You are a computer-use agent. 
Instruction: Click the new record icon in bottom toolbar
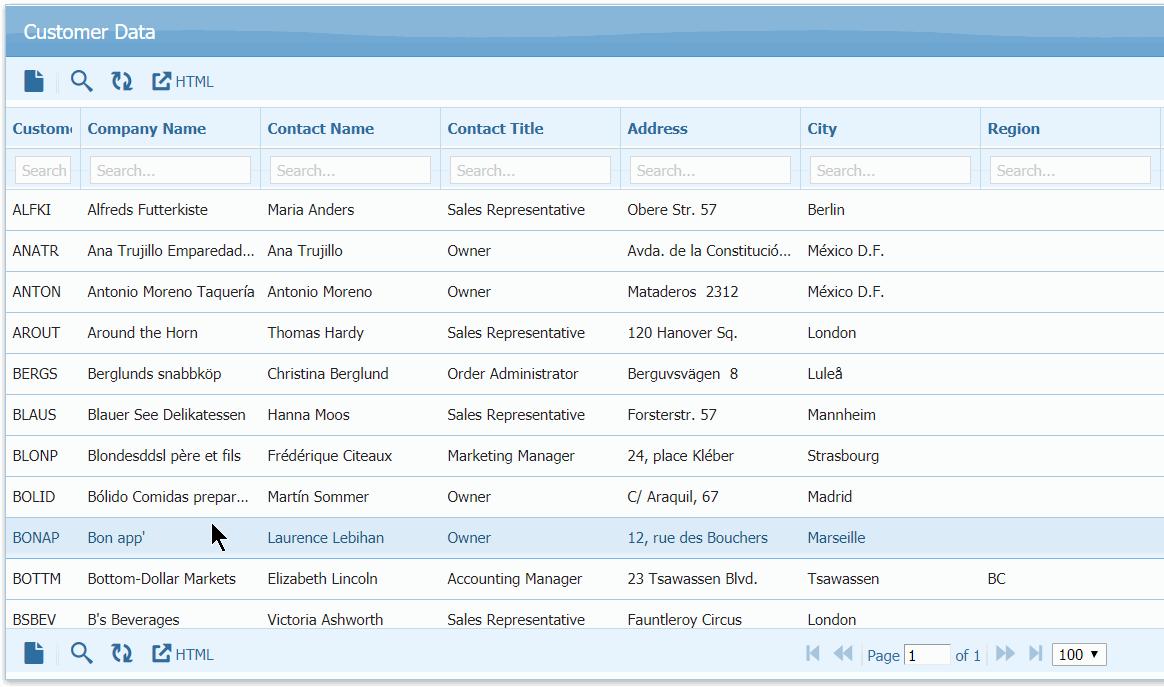tap(34, 654)
